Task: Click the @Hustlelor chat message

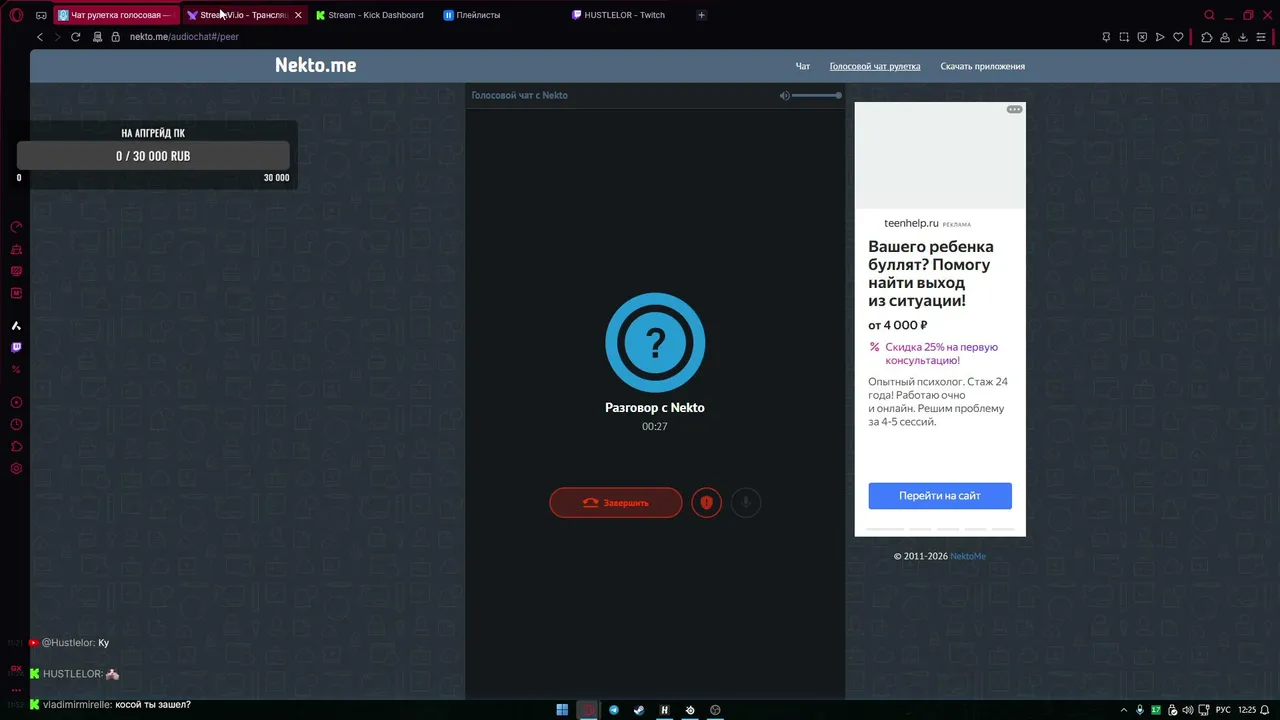Action: click(69, 643)
